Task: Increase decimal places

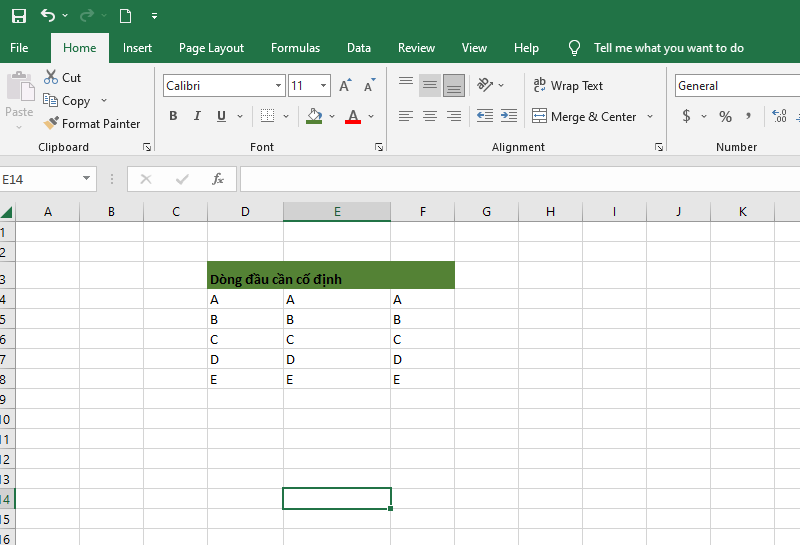Action: click(x=779, y=116)
